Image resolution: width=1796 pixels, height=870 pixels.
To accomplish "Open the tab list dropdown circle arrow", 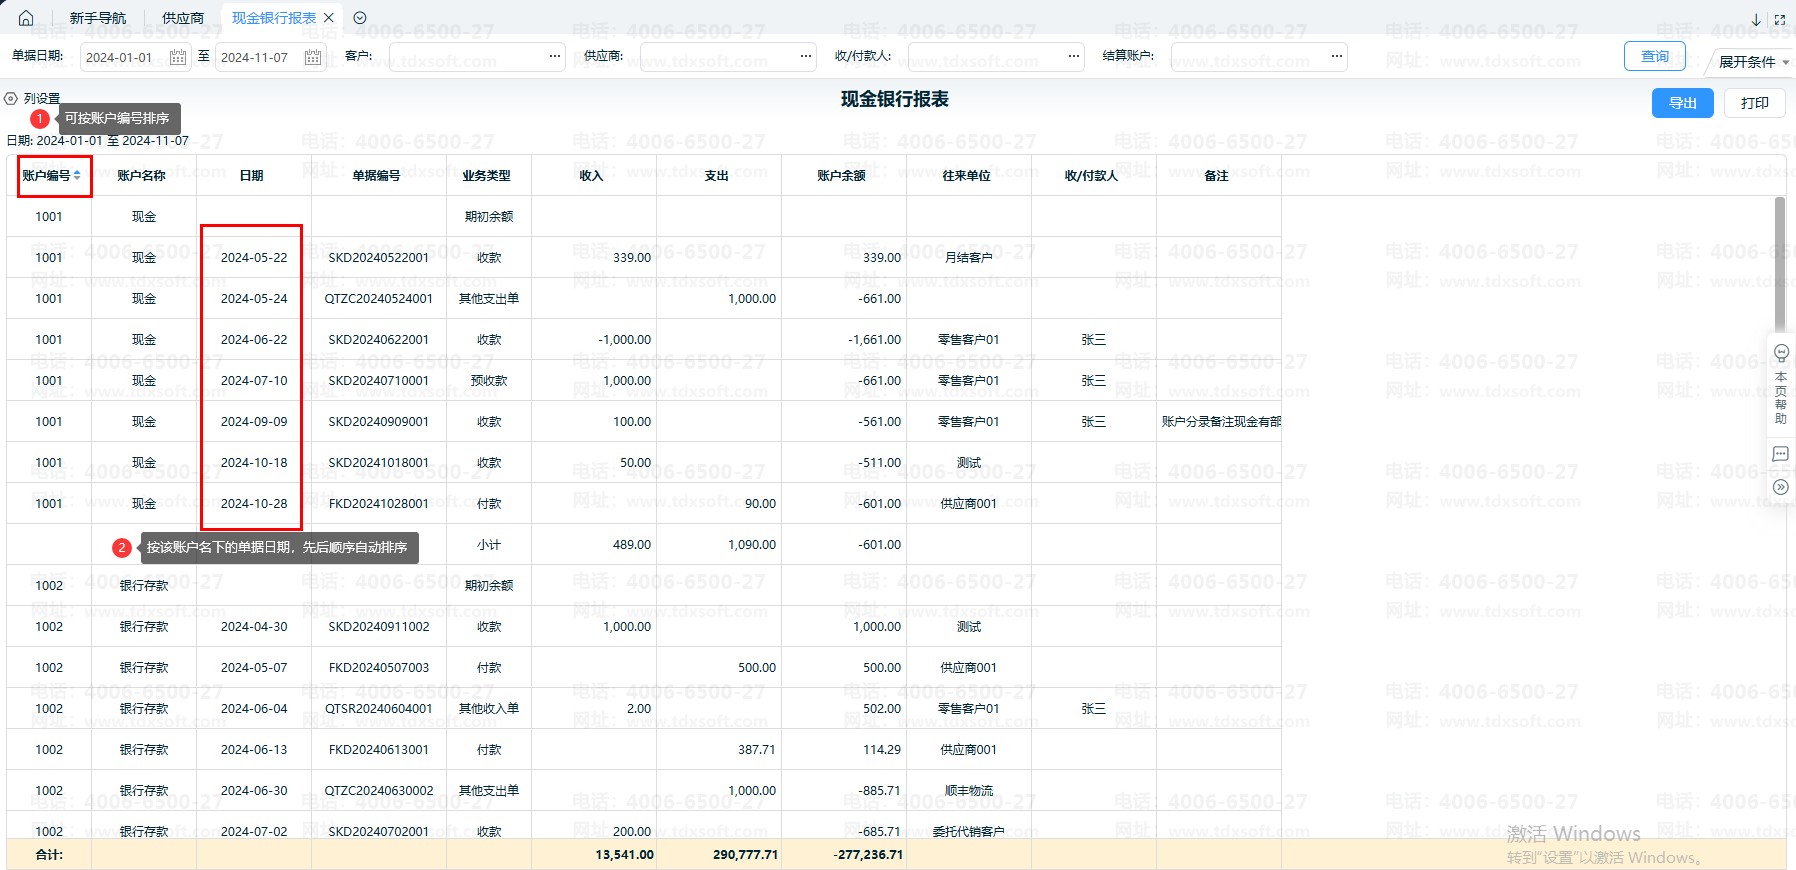I will [360, 18].
